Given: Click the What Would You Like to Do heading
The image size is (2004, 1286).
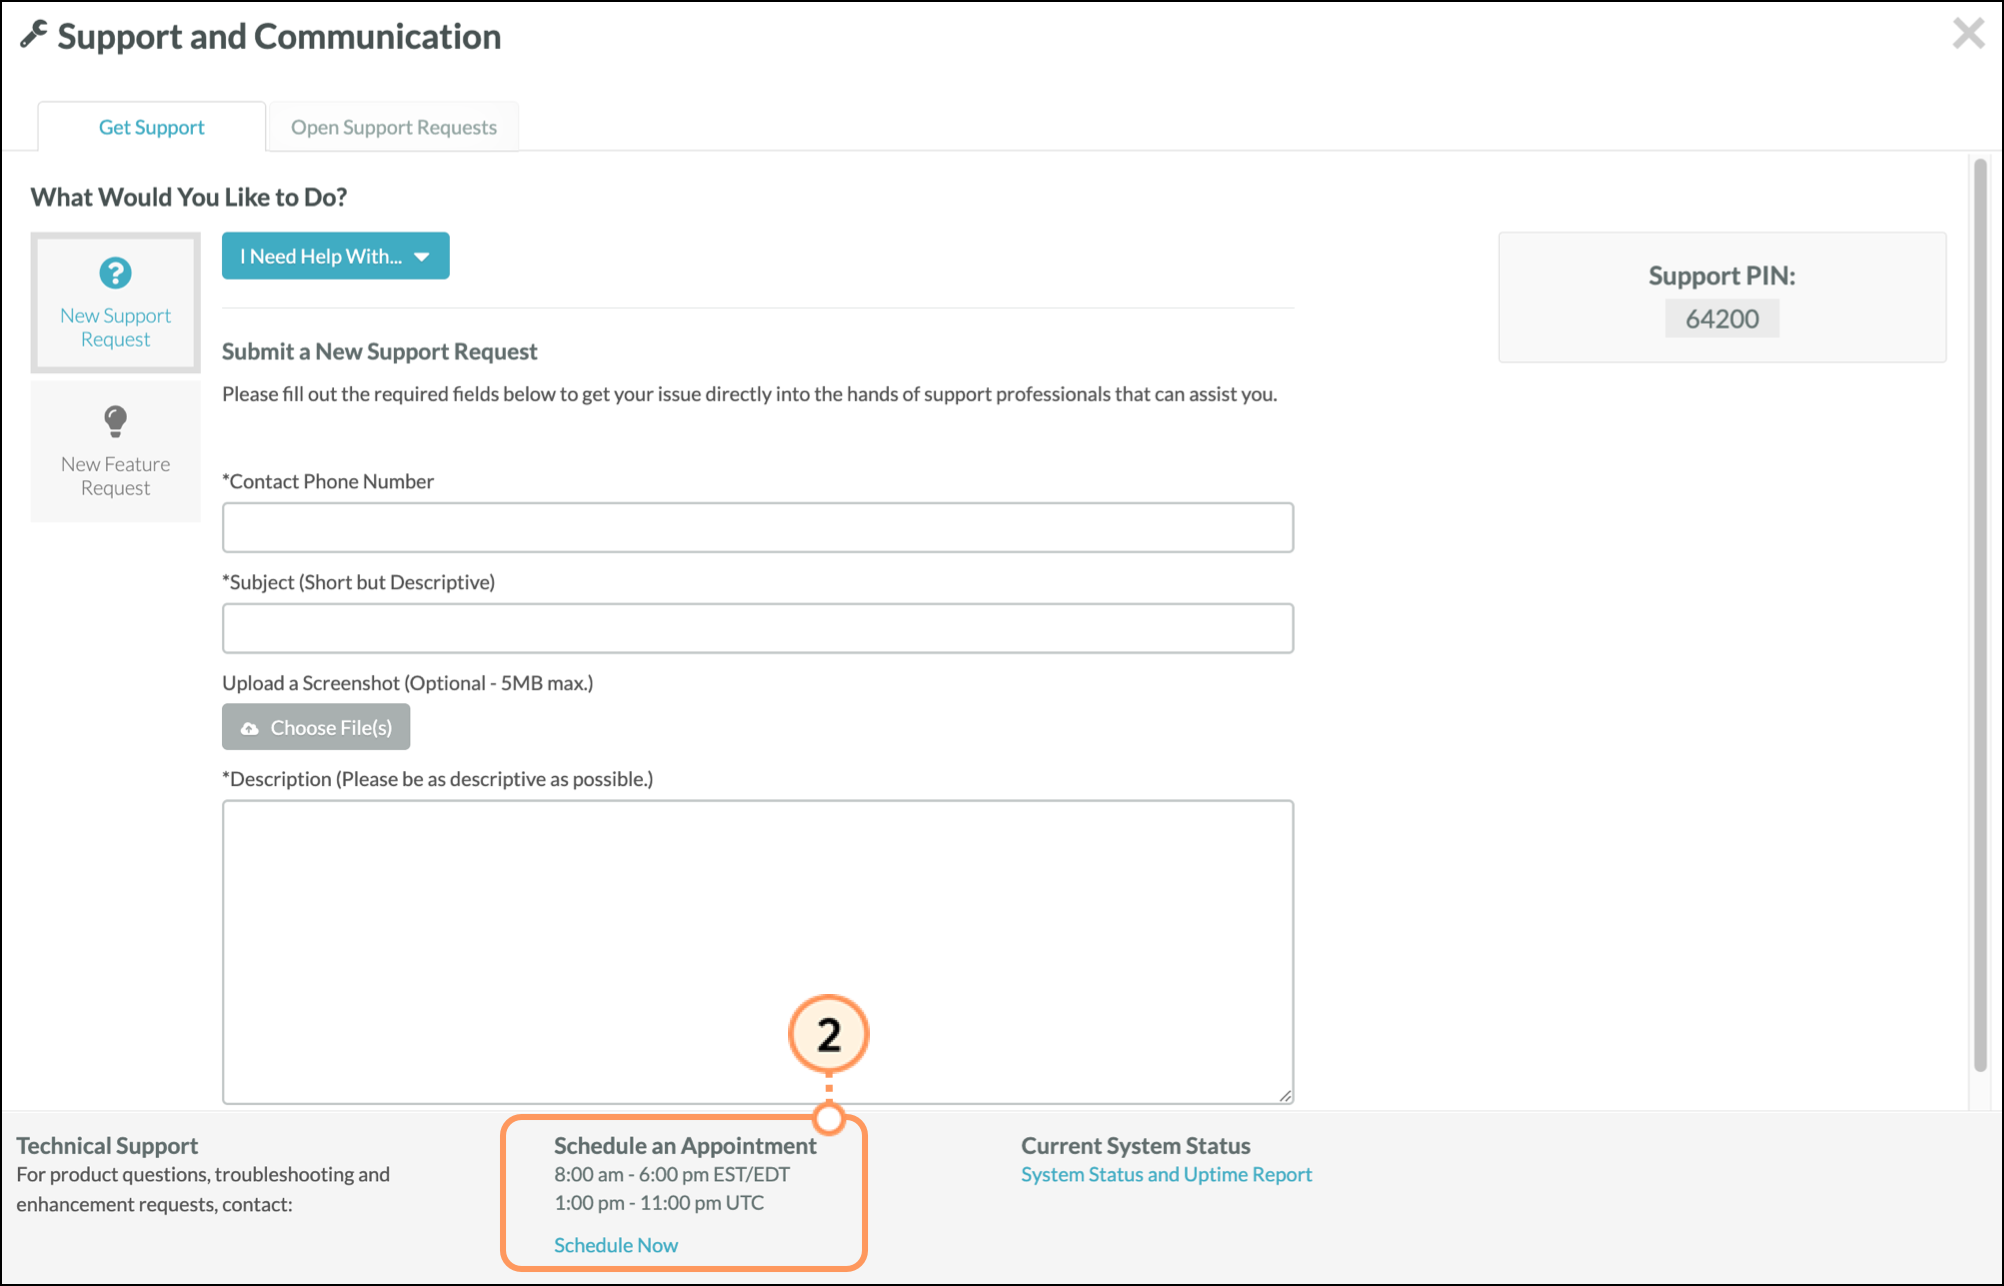Looking at the screenshot, I should 189,197.
